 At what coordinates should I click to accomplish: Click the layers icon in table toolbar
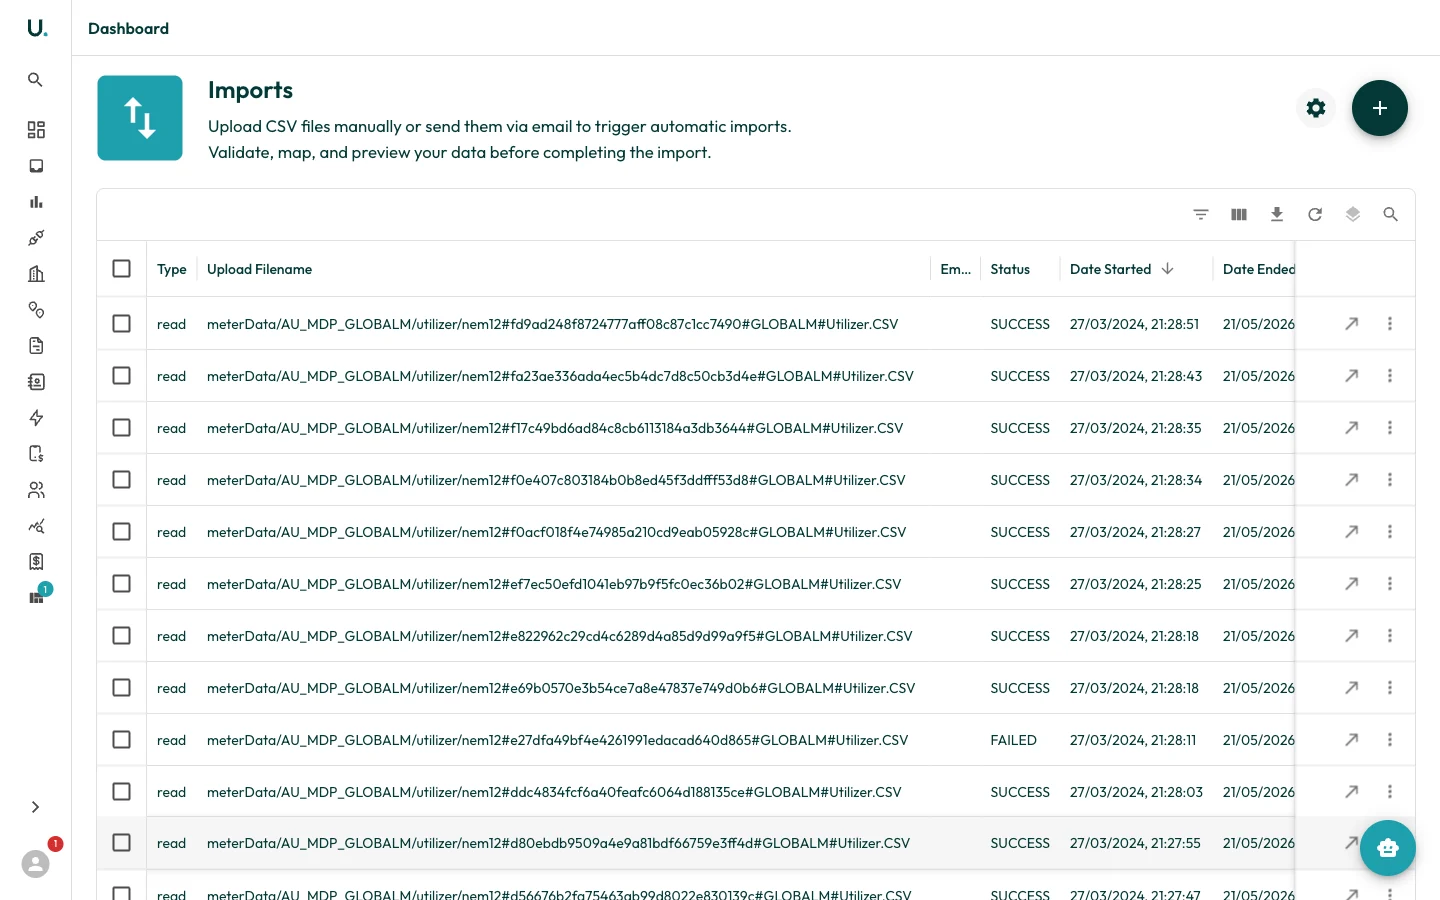(x=1353, y=214)
